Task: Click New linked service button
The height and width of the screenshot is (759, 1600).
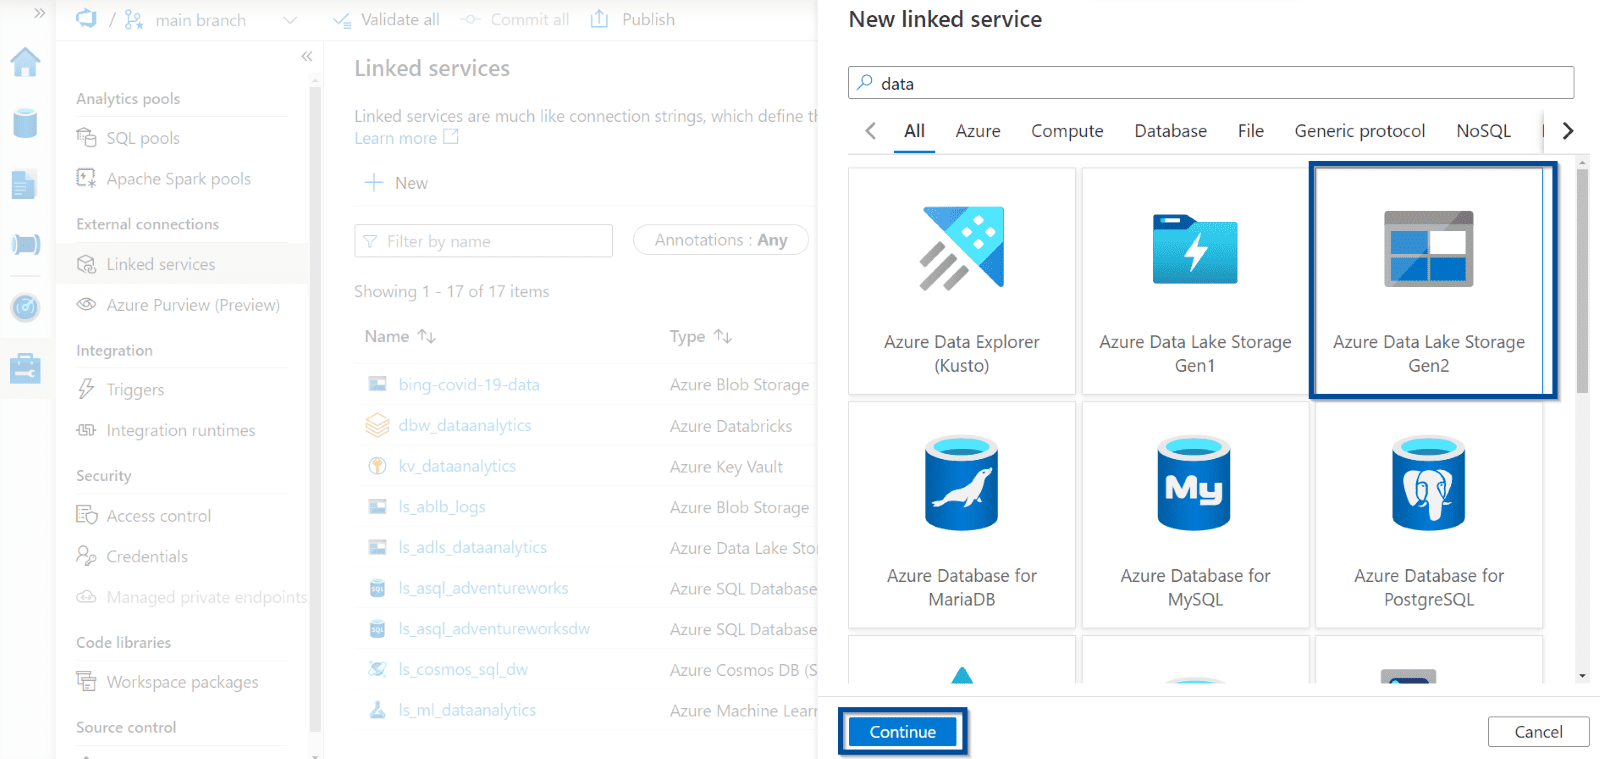Action: 396,183
